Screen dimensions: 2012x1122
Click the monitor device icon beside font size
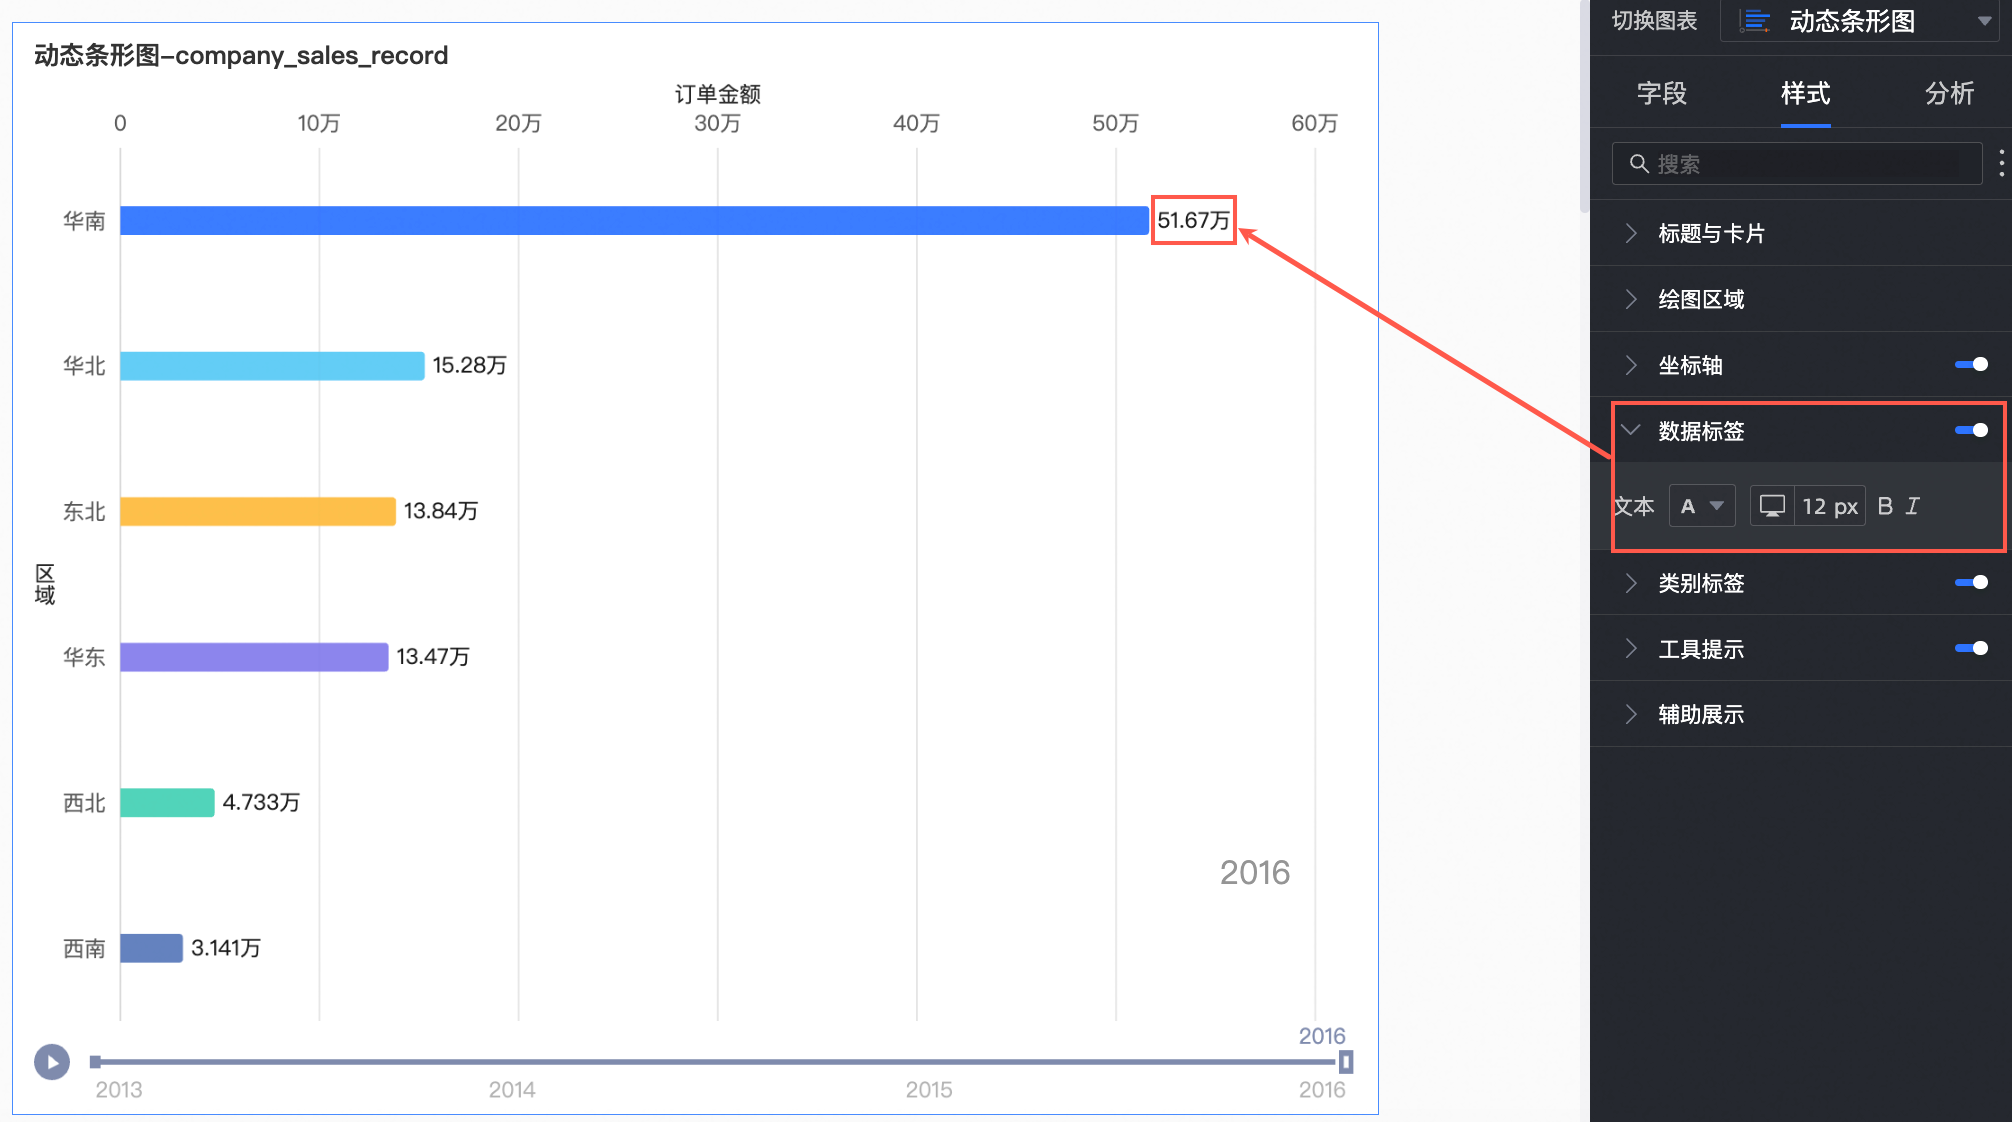(1772, 506)
